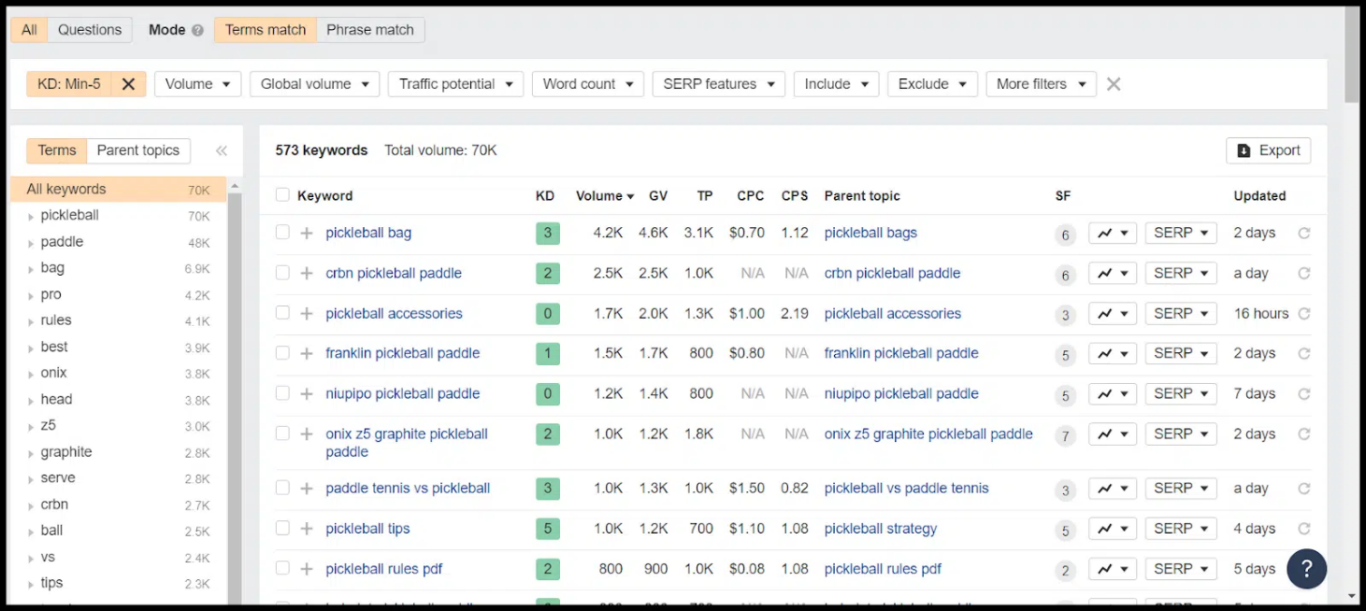Refresh the pickleball bag row data
Screen dimensions: 1366x611
tap(1304, 233)
